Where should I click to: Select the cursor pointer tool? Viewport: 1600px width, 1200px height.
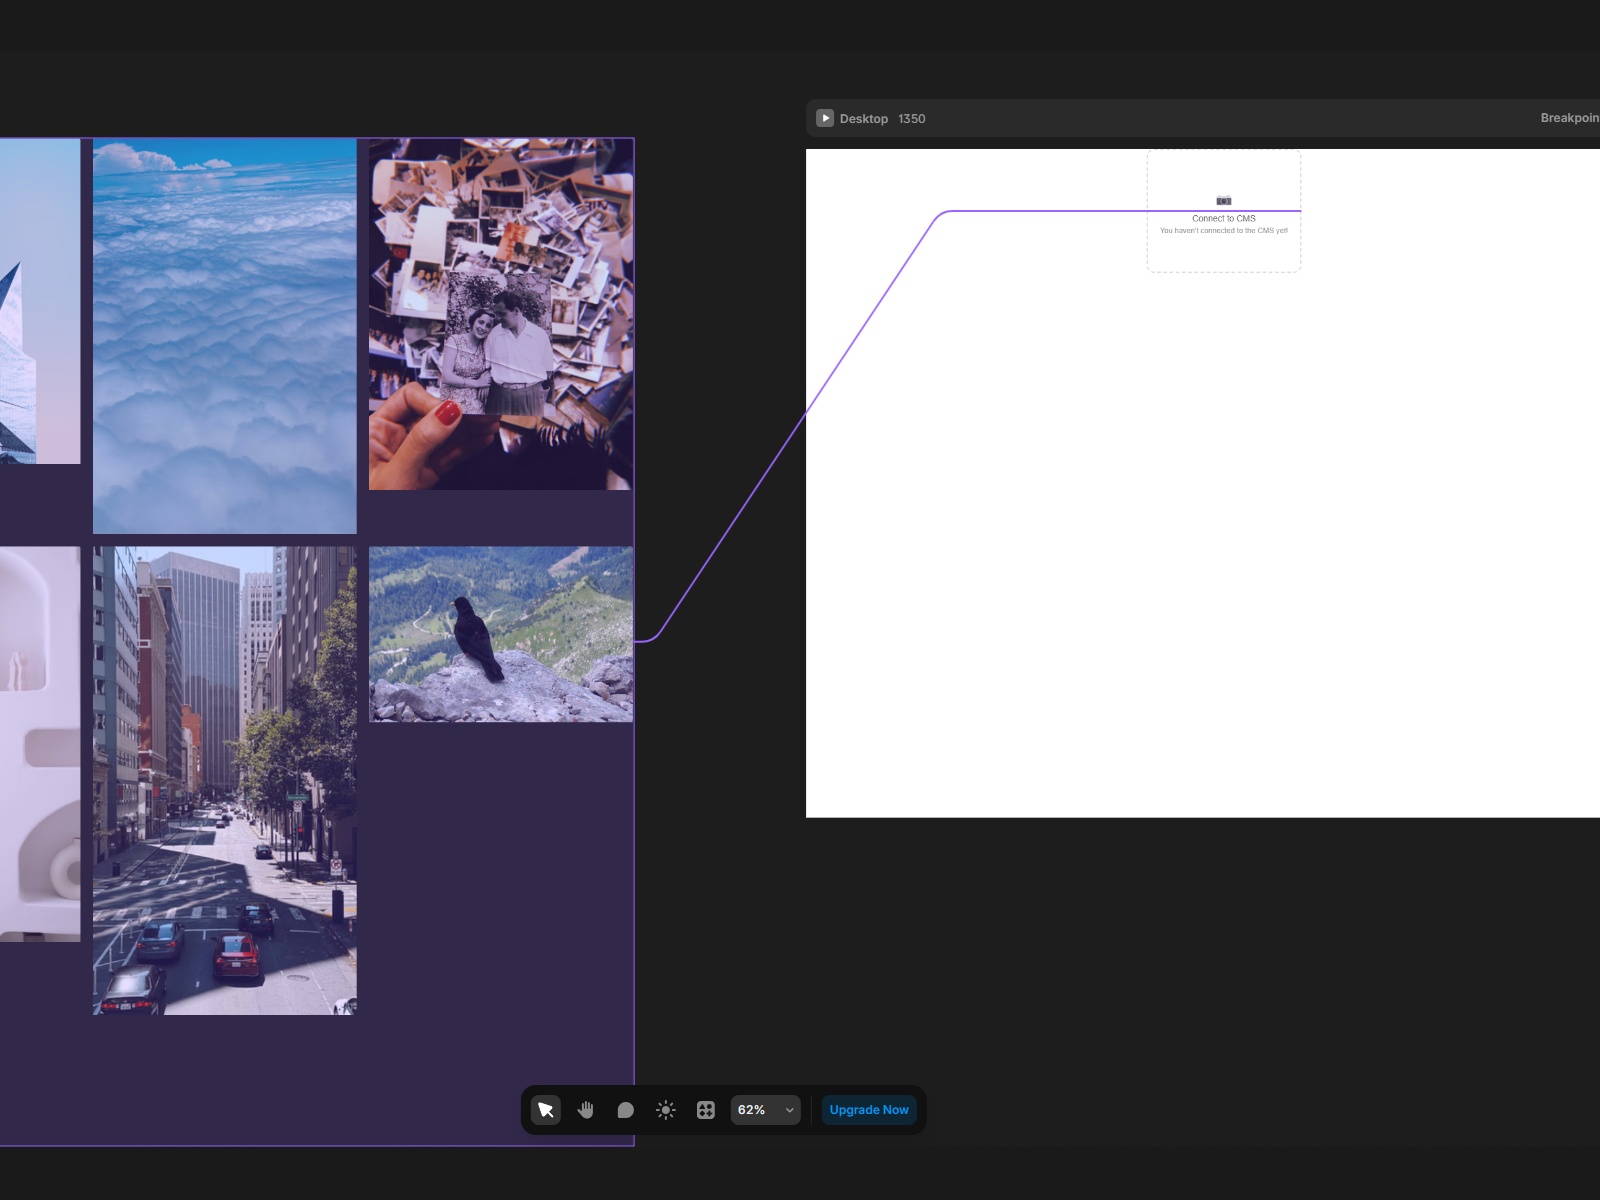[546, 1110]
